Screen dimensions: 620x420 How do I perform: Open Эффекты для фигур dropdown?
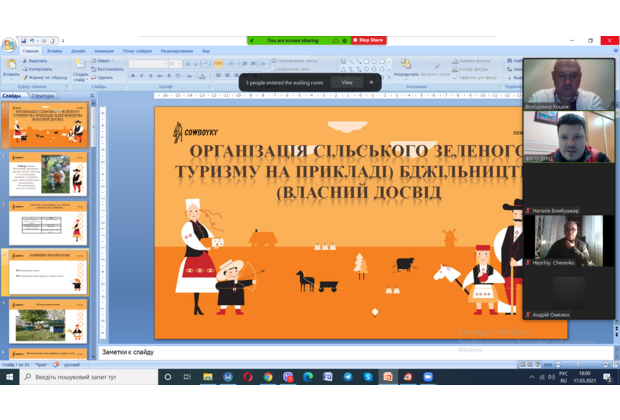(476, 78)
